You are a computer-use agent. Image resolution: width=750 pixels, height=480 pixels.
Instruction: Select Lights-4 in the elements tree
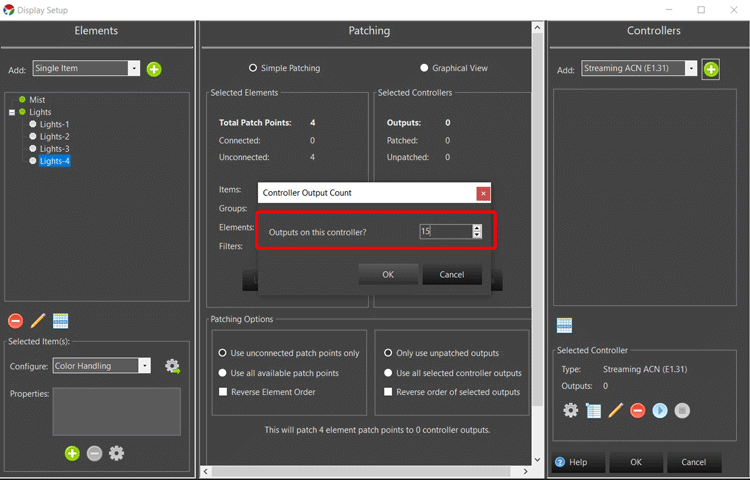(55, 161)
